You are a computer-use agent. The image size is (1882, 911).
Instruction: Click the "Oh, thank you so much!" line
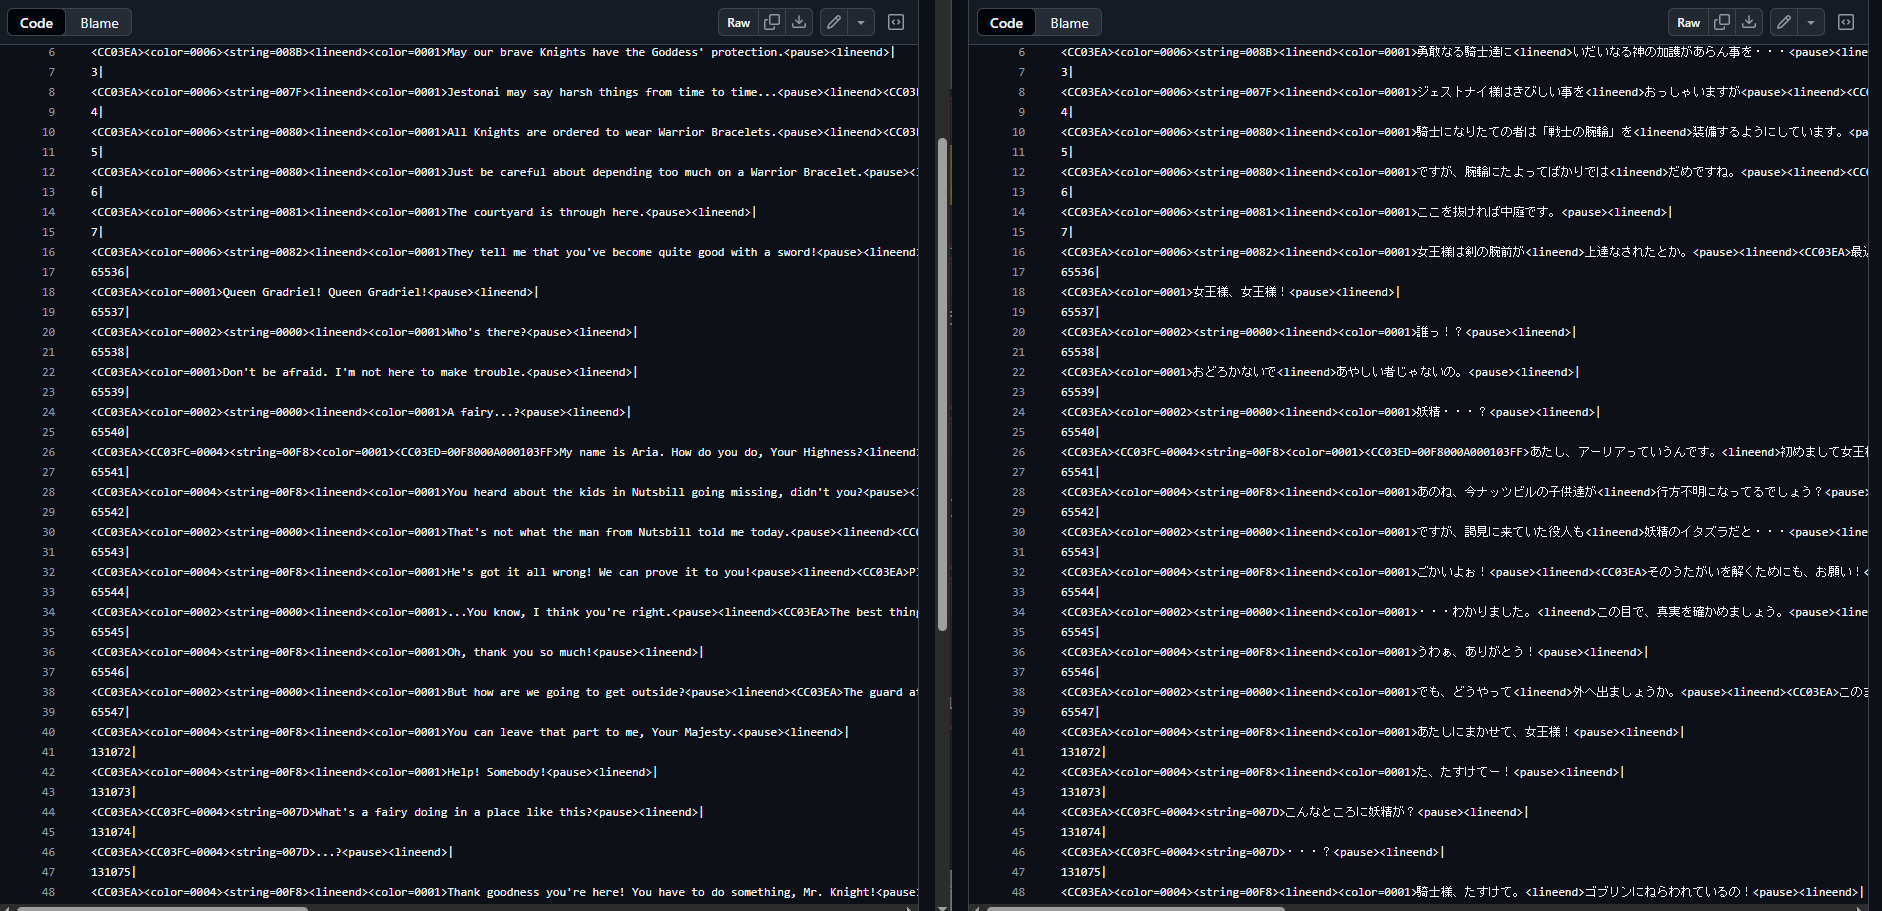(397, 652)
